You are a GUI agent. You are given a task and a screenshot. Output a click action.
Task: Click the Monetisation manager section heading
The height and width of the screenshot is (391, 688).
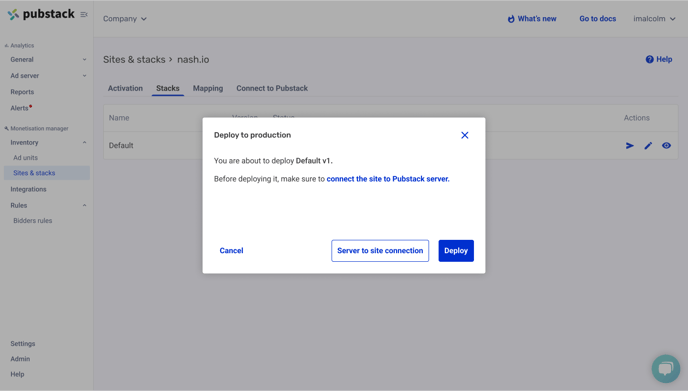(x=39, y=129)
